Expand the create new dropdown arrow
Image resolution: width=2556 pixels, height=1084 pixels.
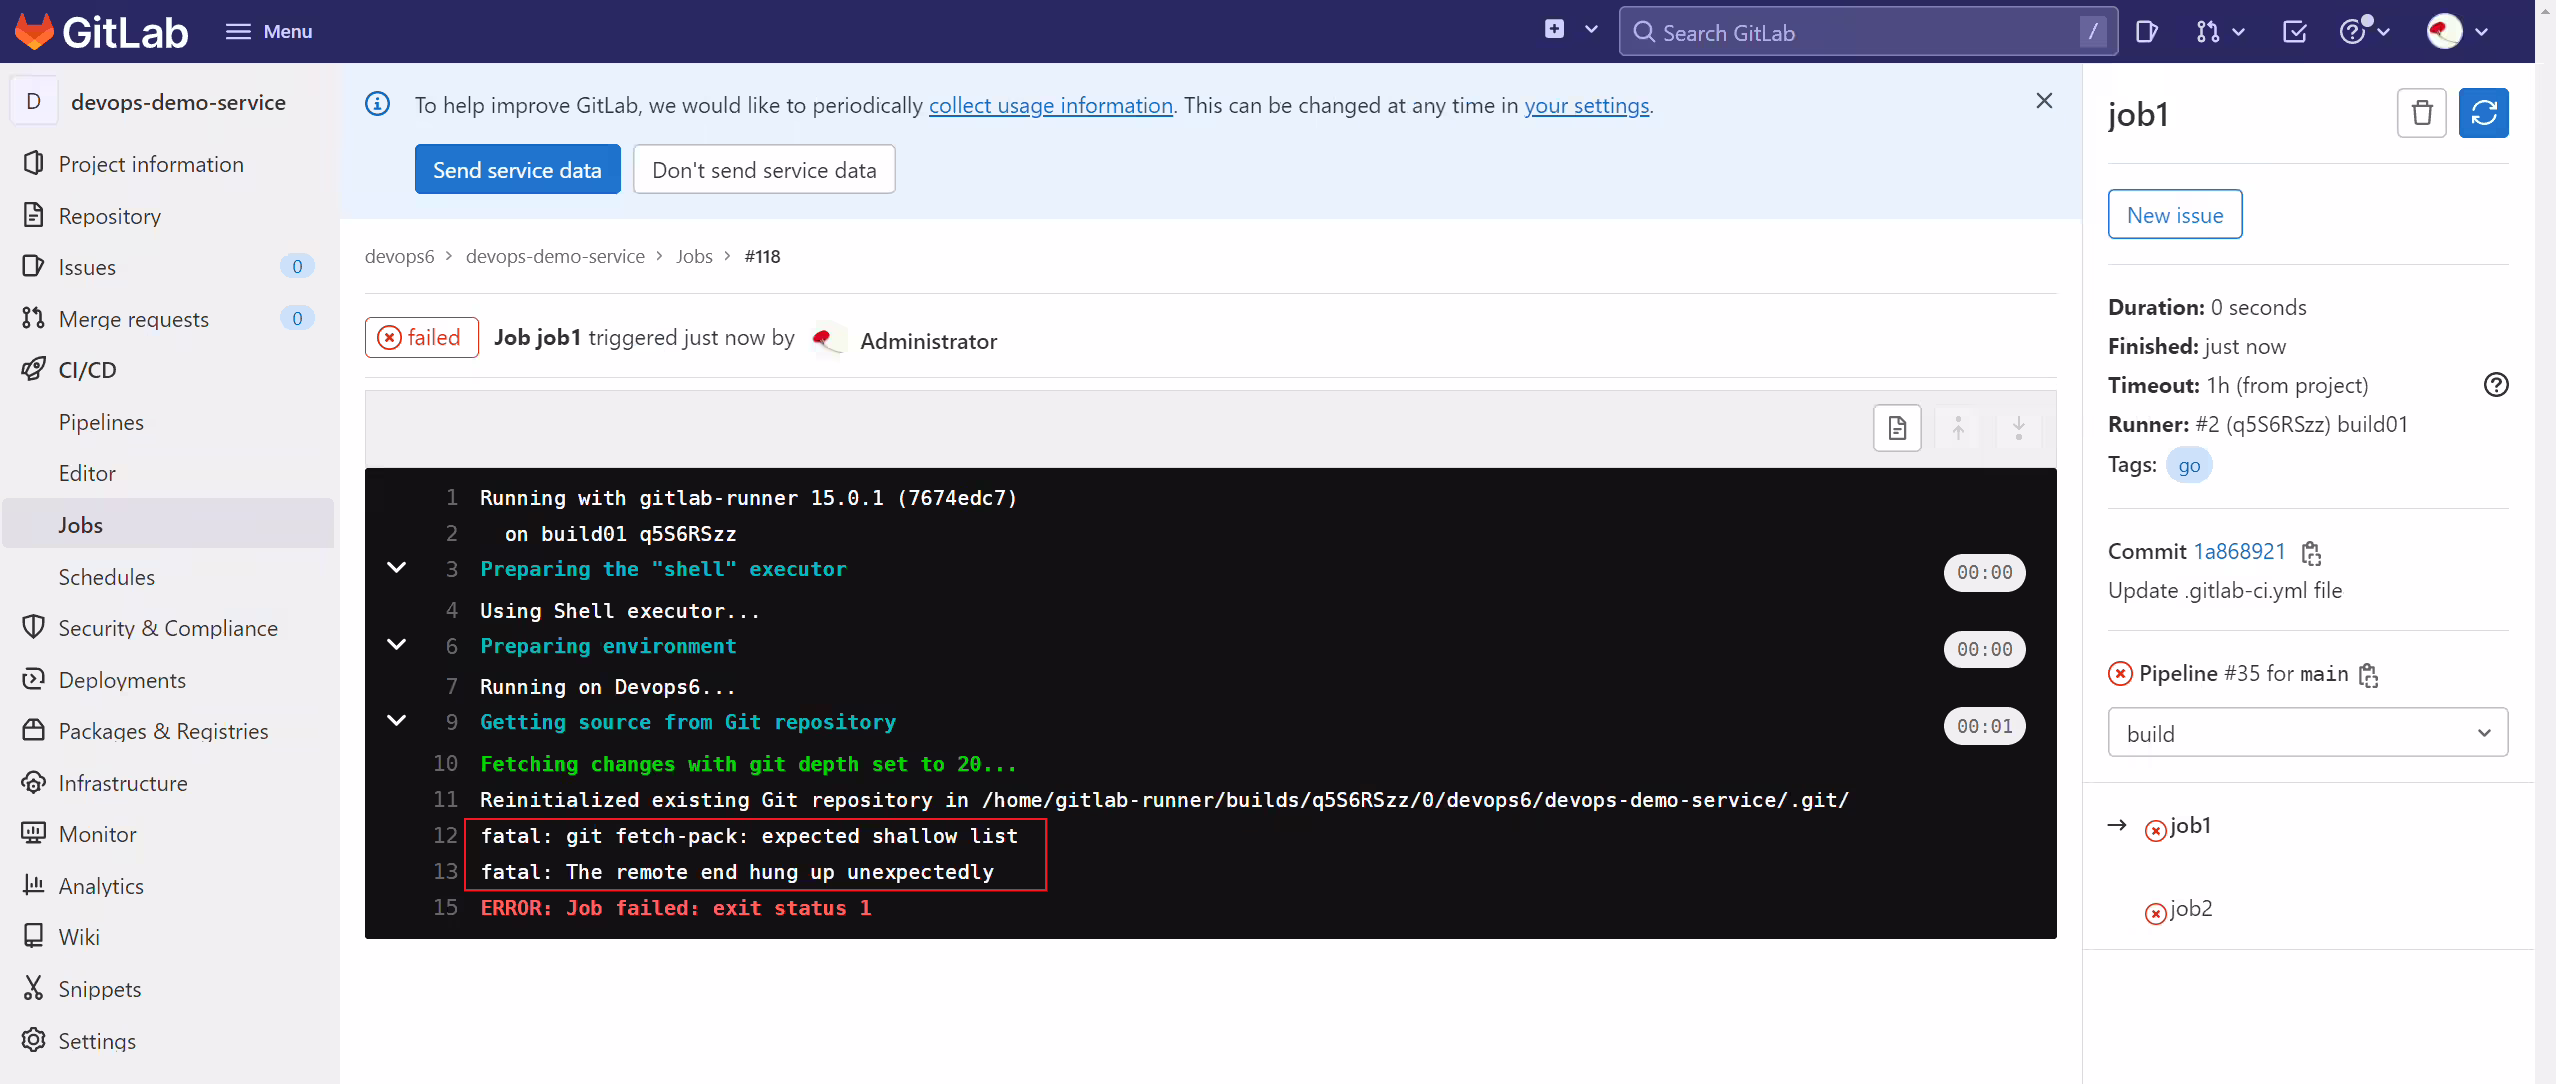tap(1591, 30)
